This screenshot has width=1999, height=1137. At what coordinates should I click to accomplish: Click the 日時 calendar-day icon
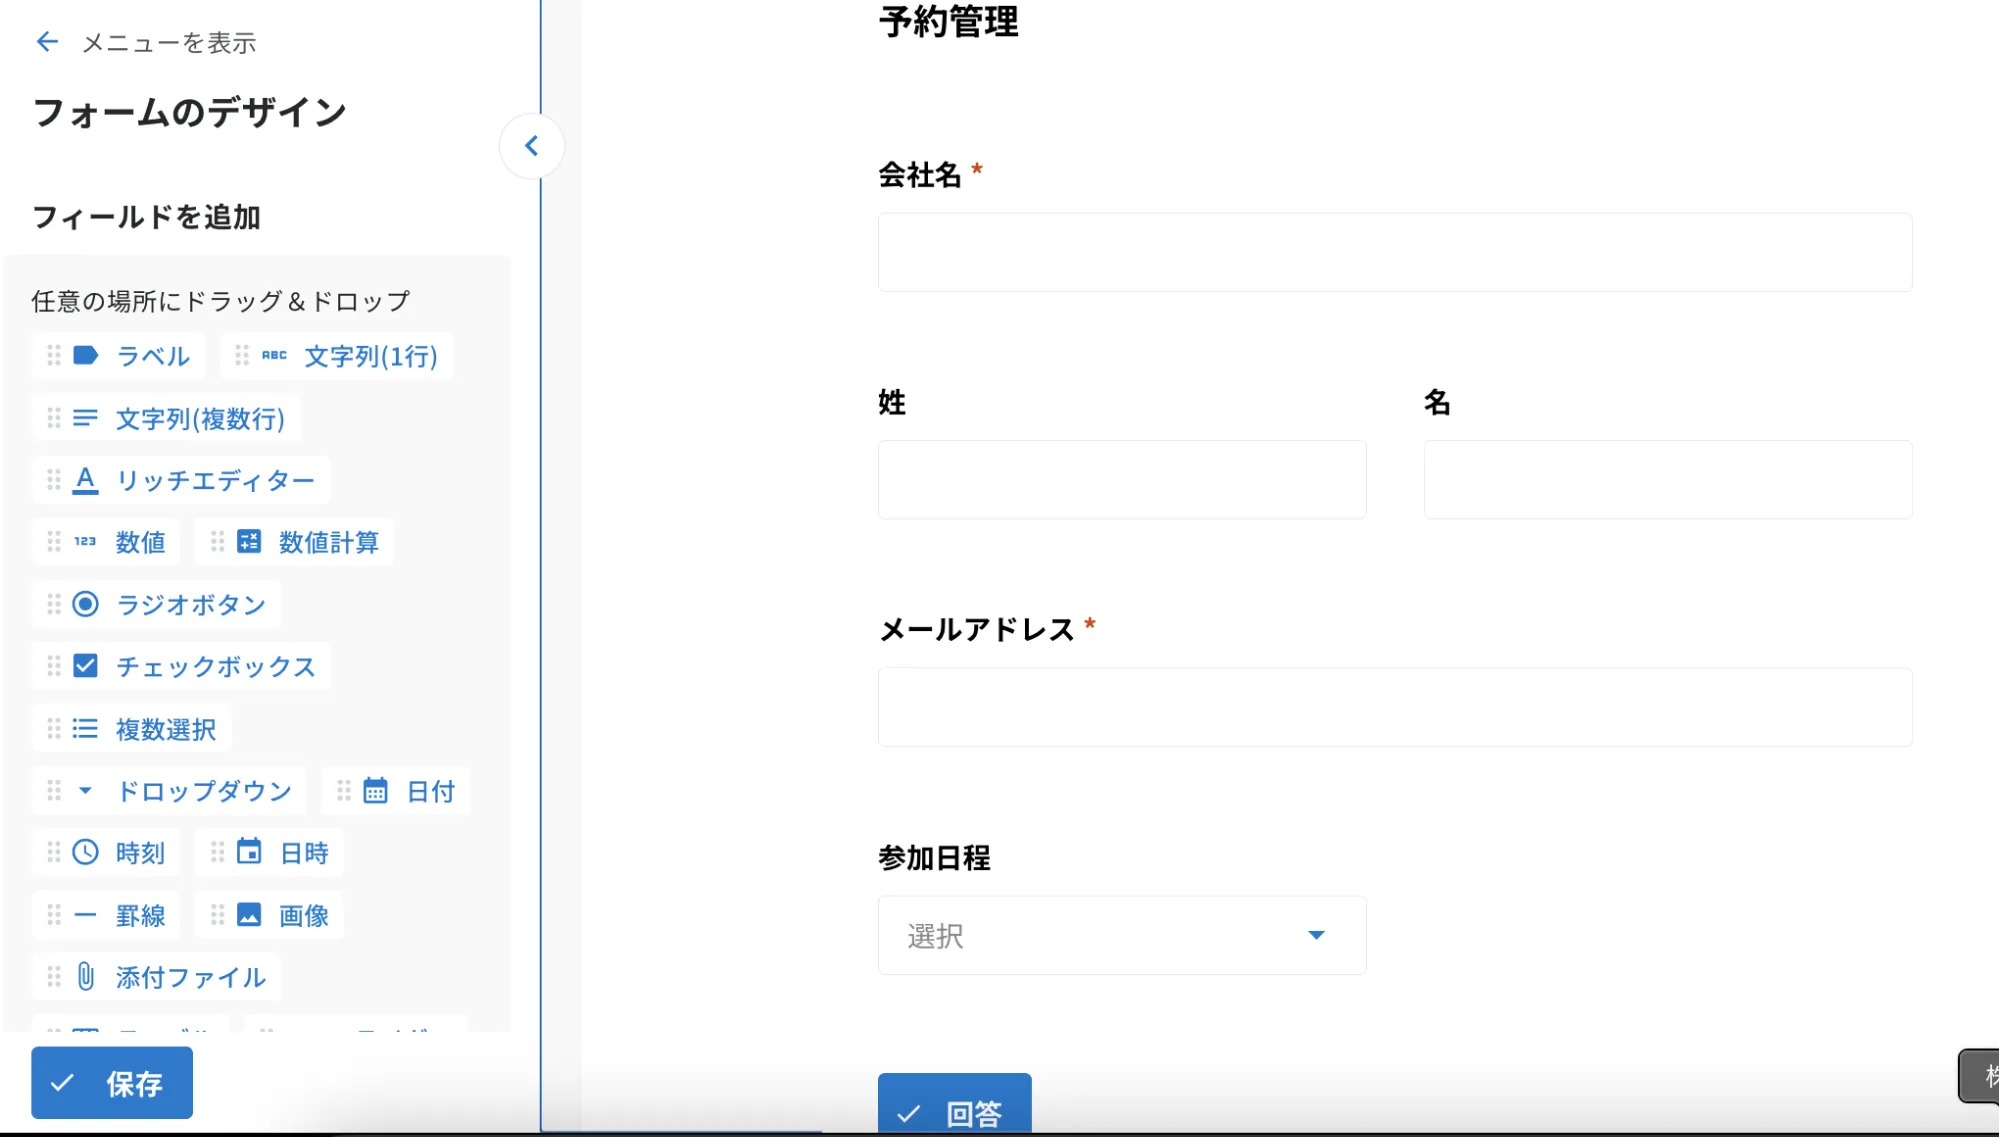pyautogui.click(x=249, y=852)
